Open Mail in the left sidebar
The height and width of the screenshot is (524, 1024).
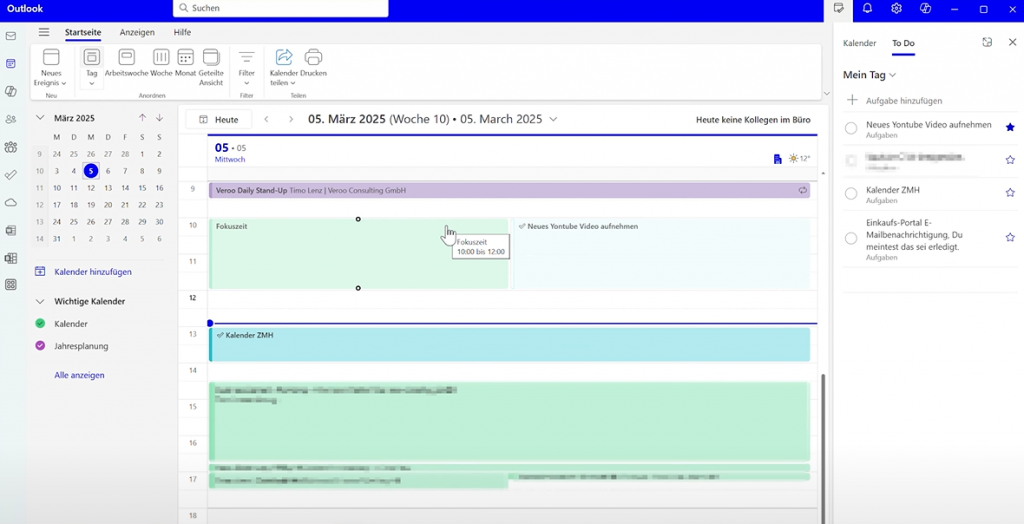(10, 36)
